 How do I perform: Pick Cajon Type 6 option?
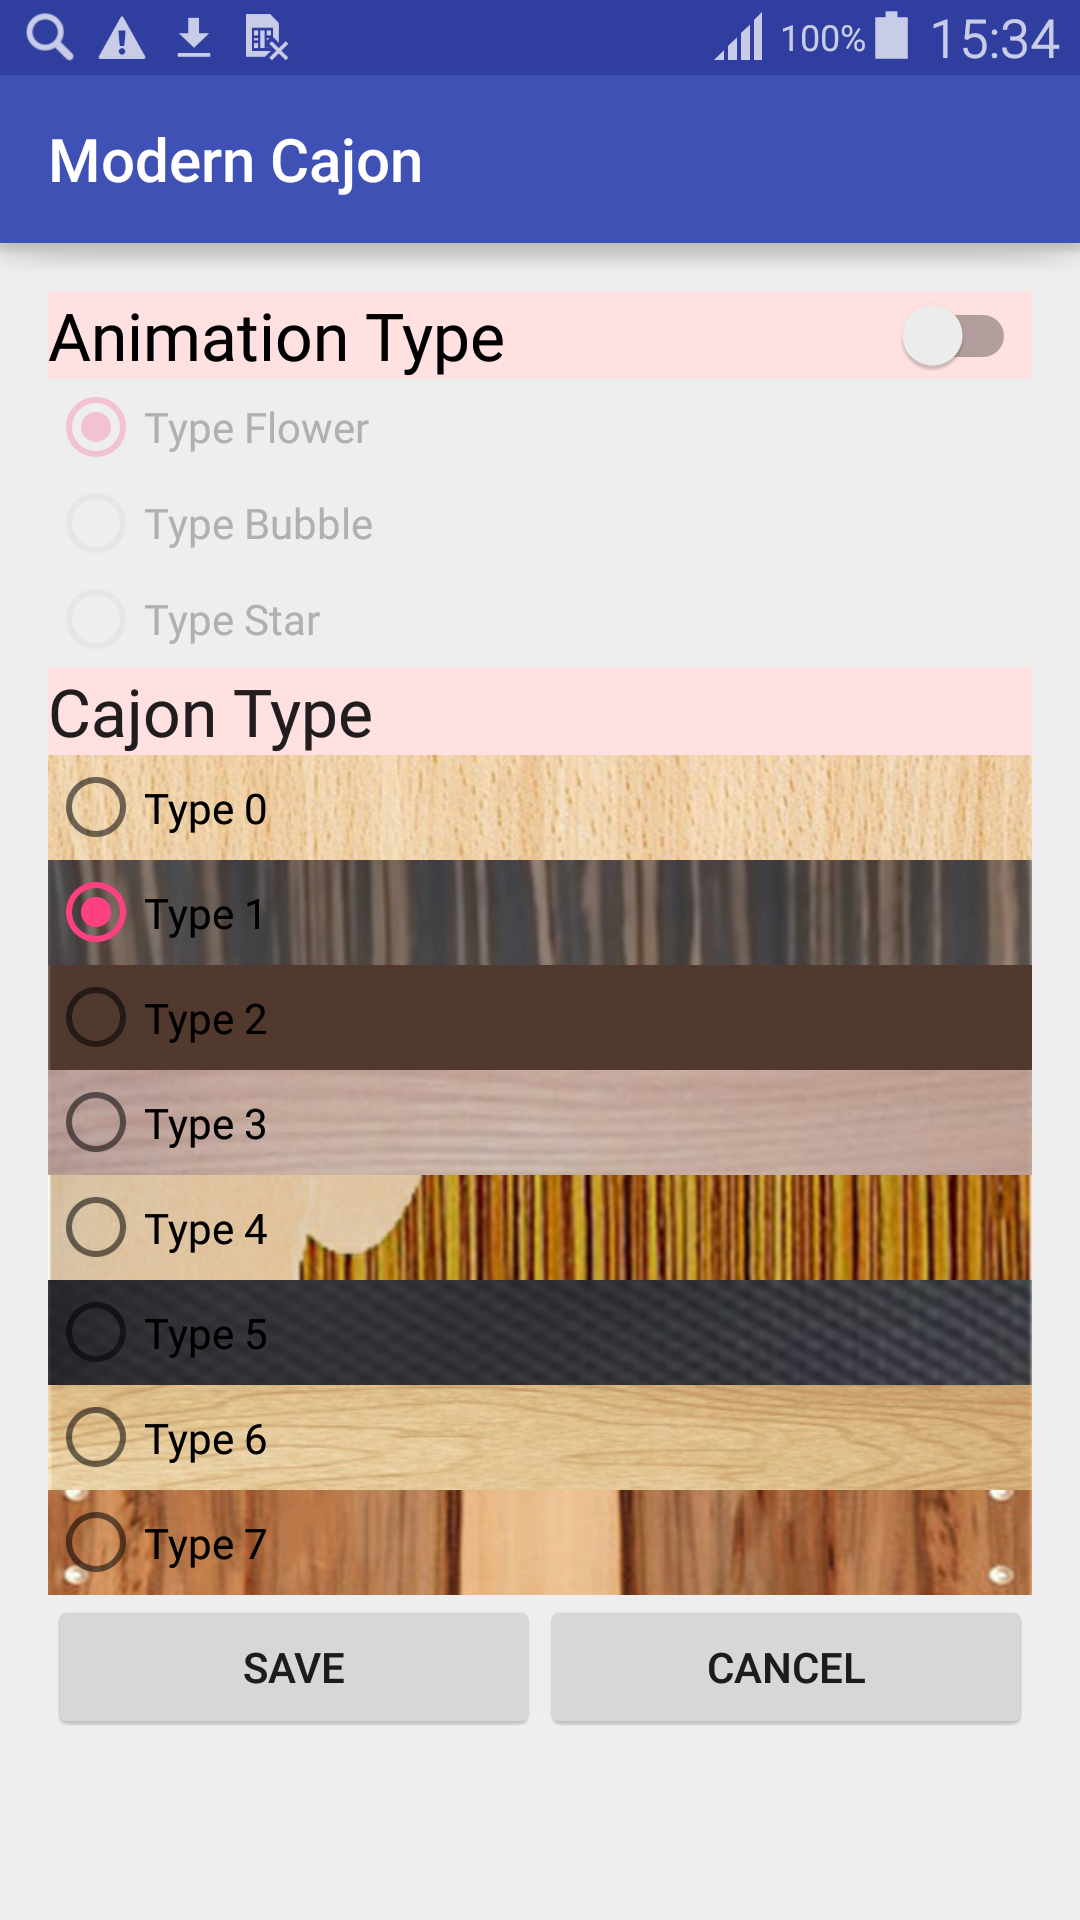click(96, 1438)
